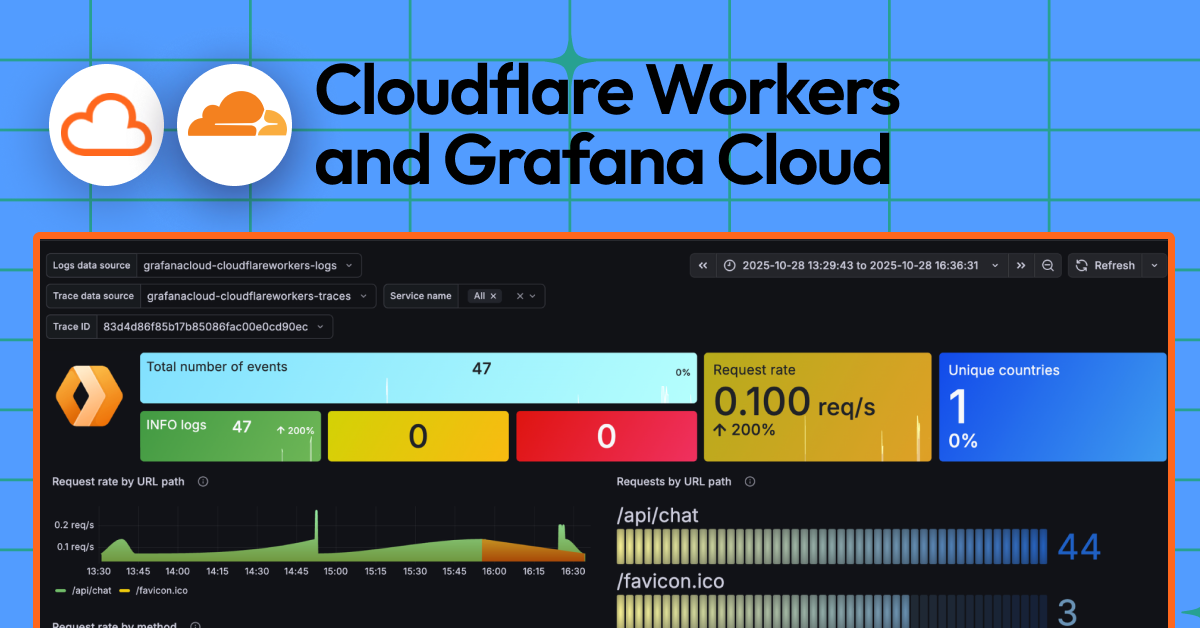Screen dimensions: 1200x628
Task: Open the Logs data source dropdown
Action: [250, 265]
